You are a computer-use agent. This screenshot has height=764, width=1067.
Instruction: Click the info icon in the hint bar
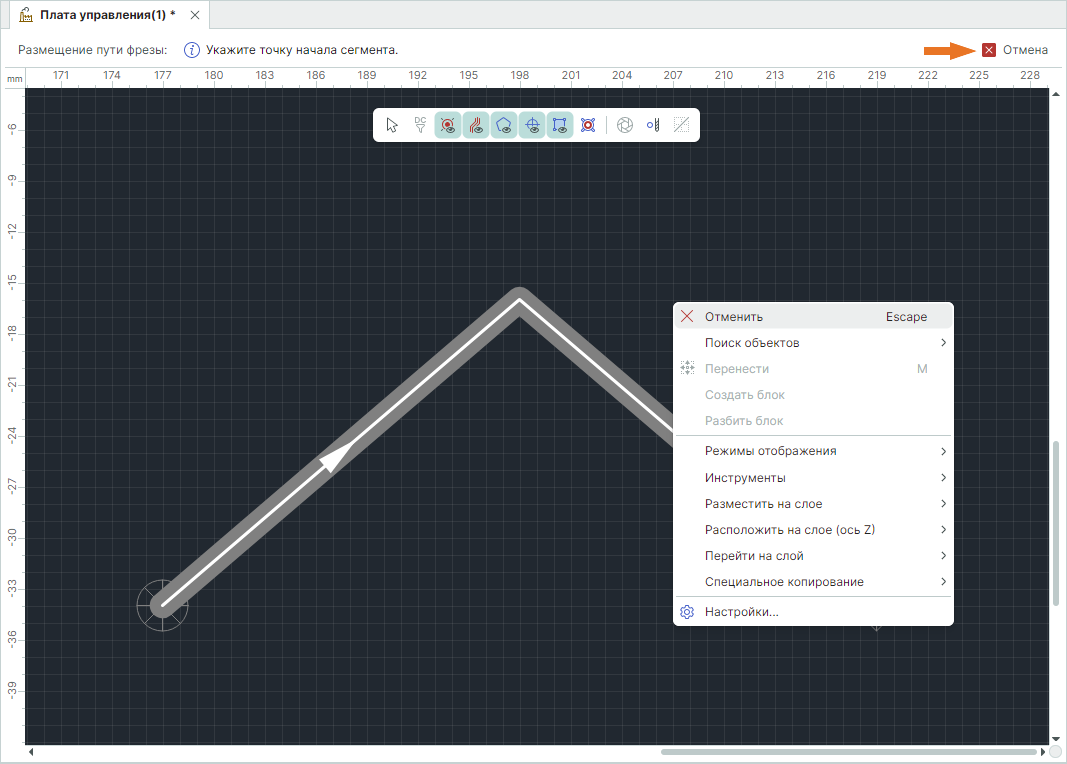pos(192,49)
